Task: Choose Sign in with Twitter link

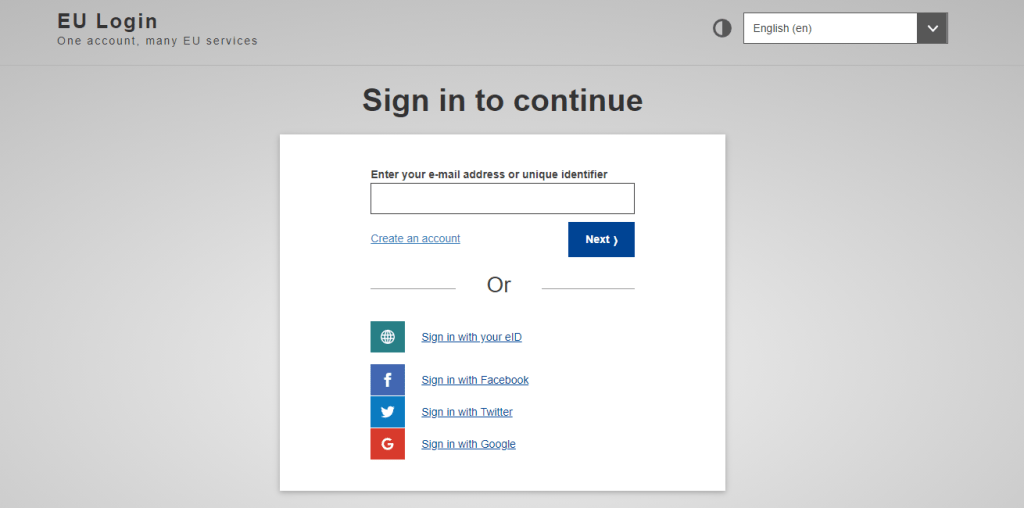Action: pos(467,412)
